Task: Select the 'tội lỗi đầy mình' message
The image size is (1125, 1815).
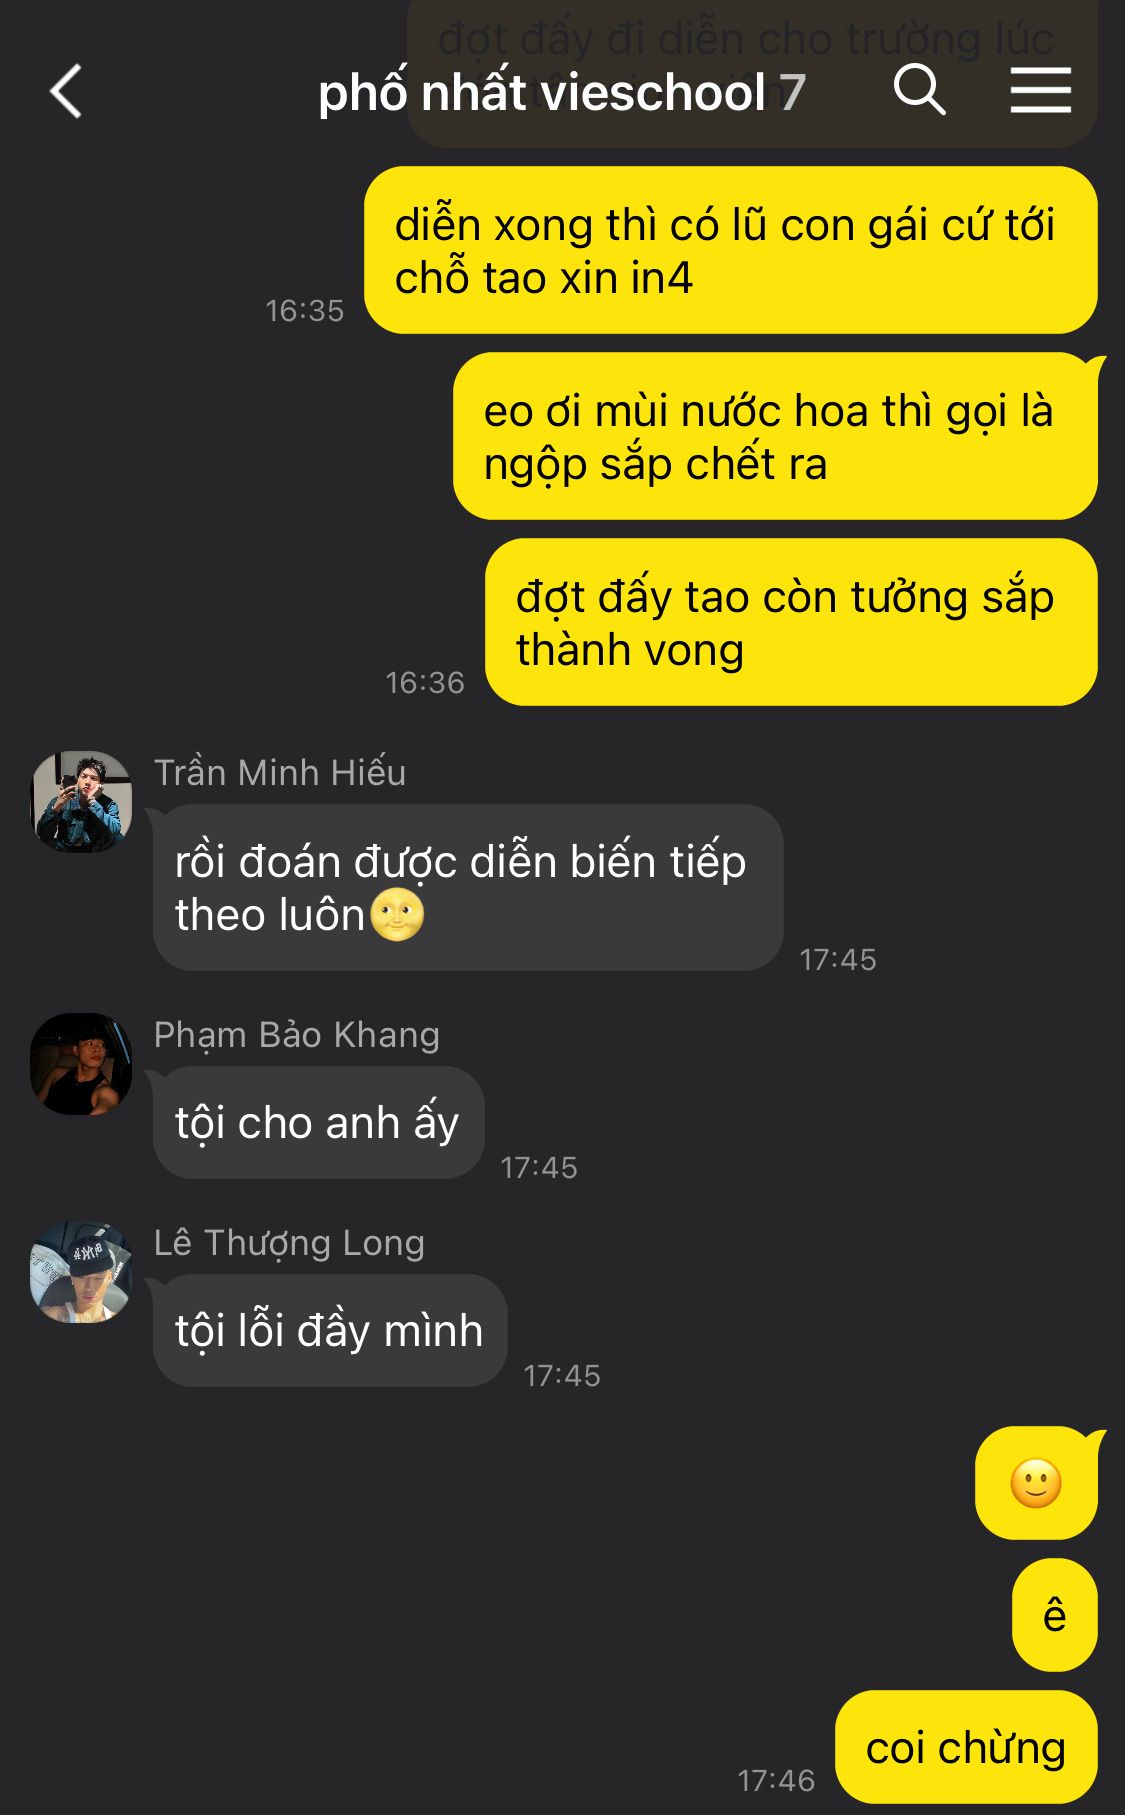Action: (330, 1331)
